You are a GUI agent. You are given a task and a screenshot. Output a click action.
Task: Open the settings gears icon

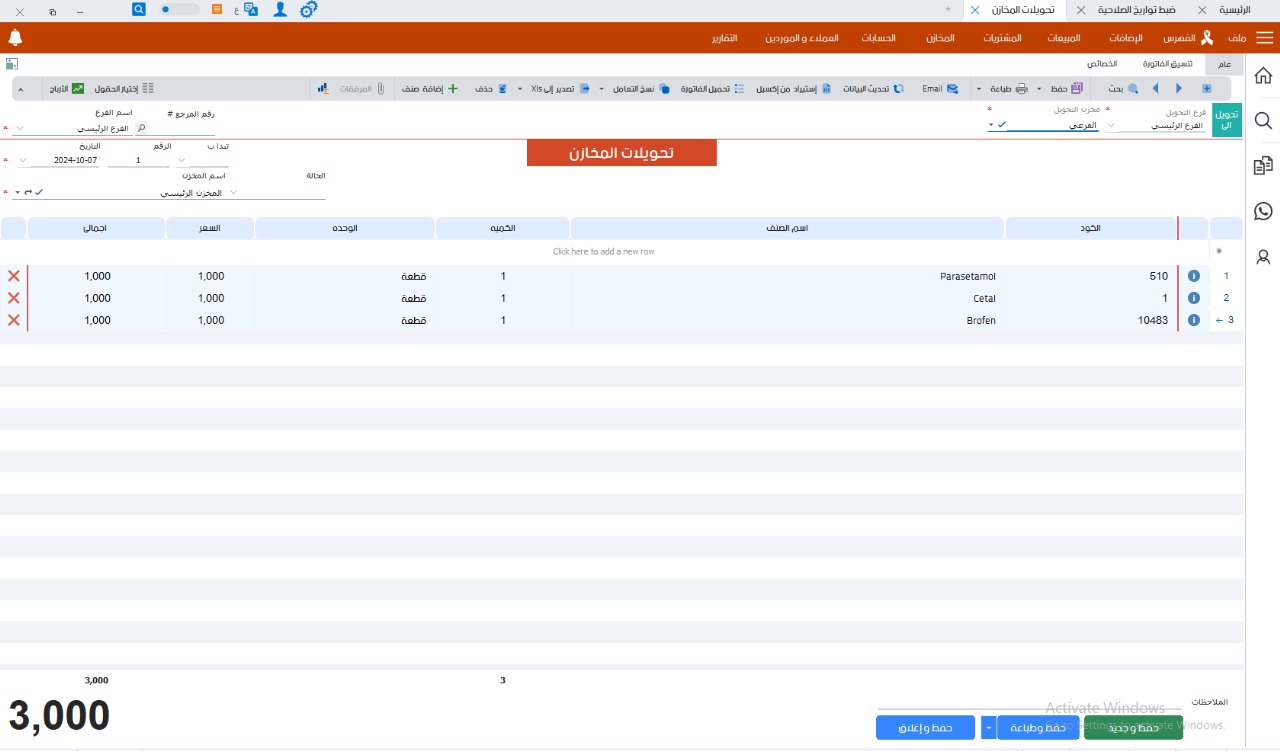(309, 9)
